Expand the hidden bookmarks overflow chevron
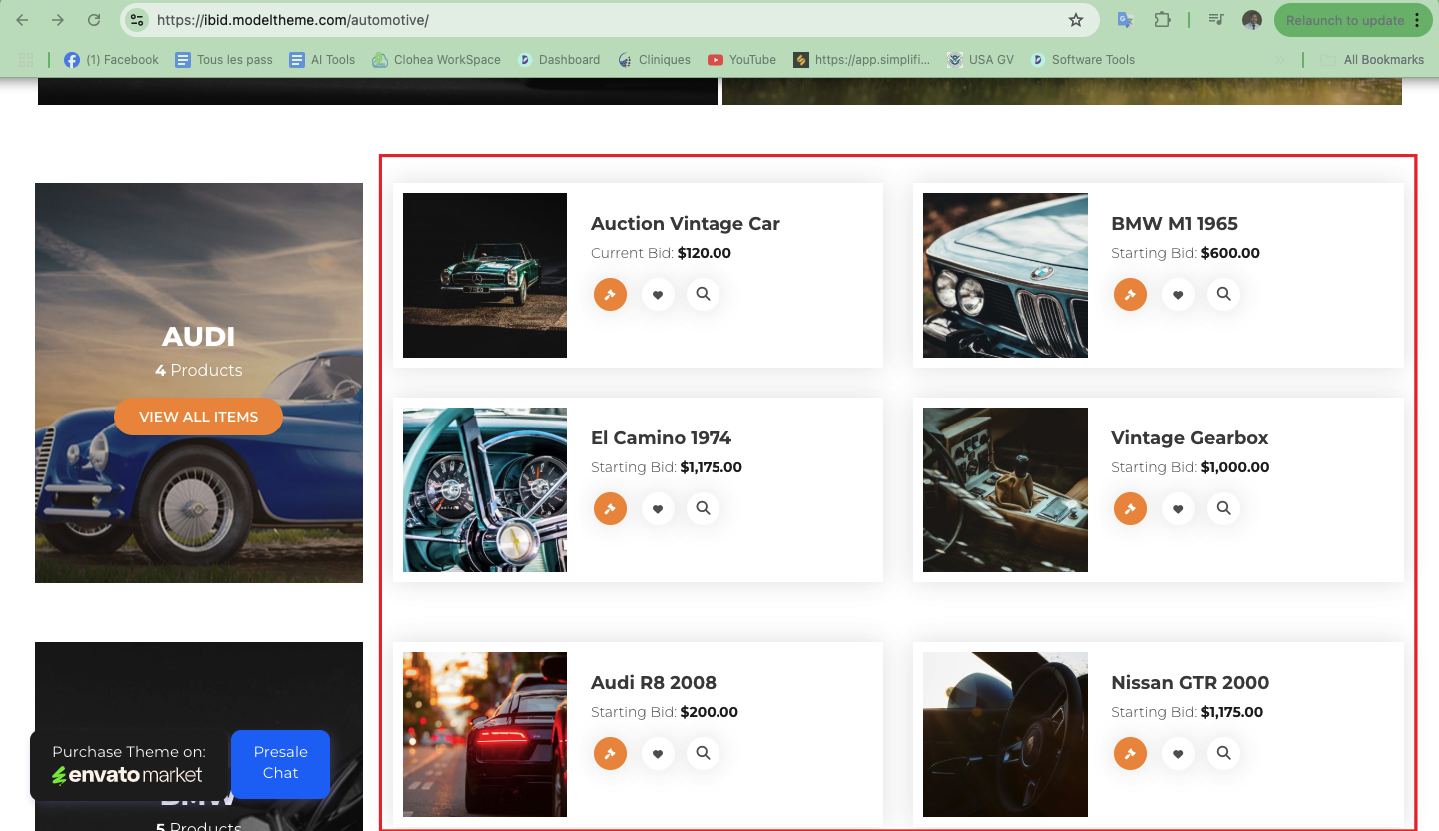This screenshot has width=1439, height=831. pos(1280,60)
